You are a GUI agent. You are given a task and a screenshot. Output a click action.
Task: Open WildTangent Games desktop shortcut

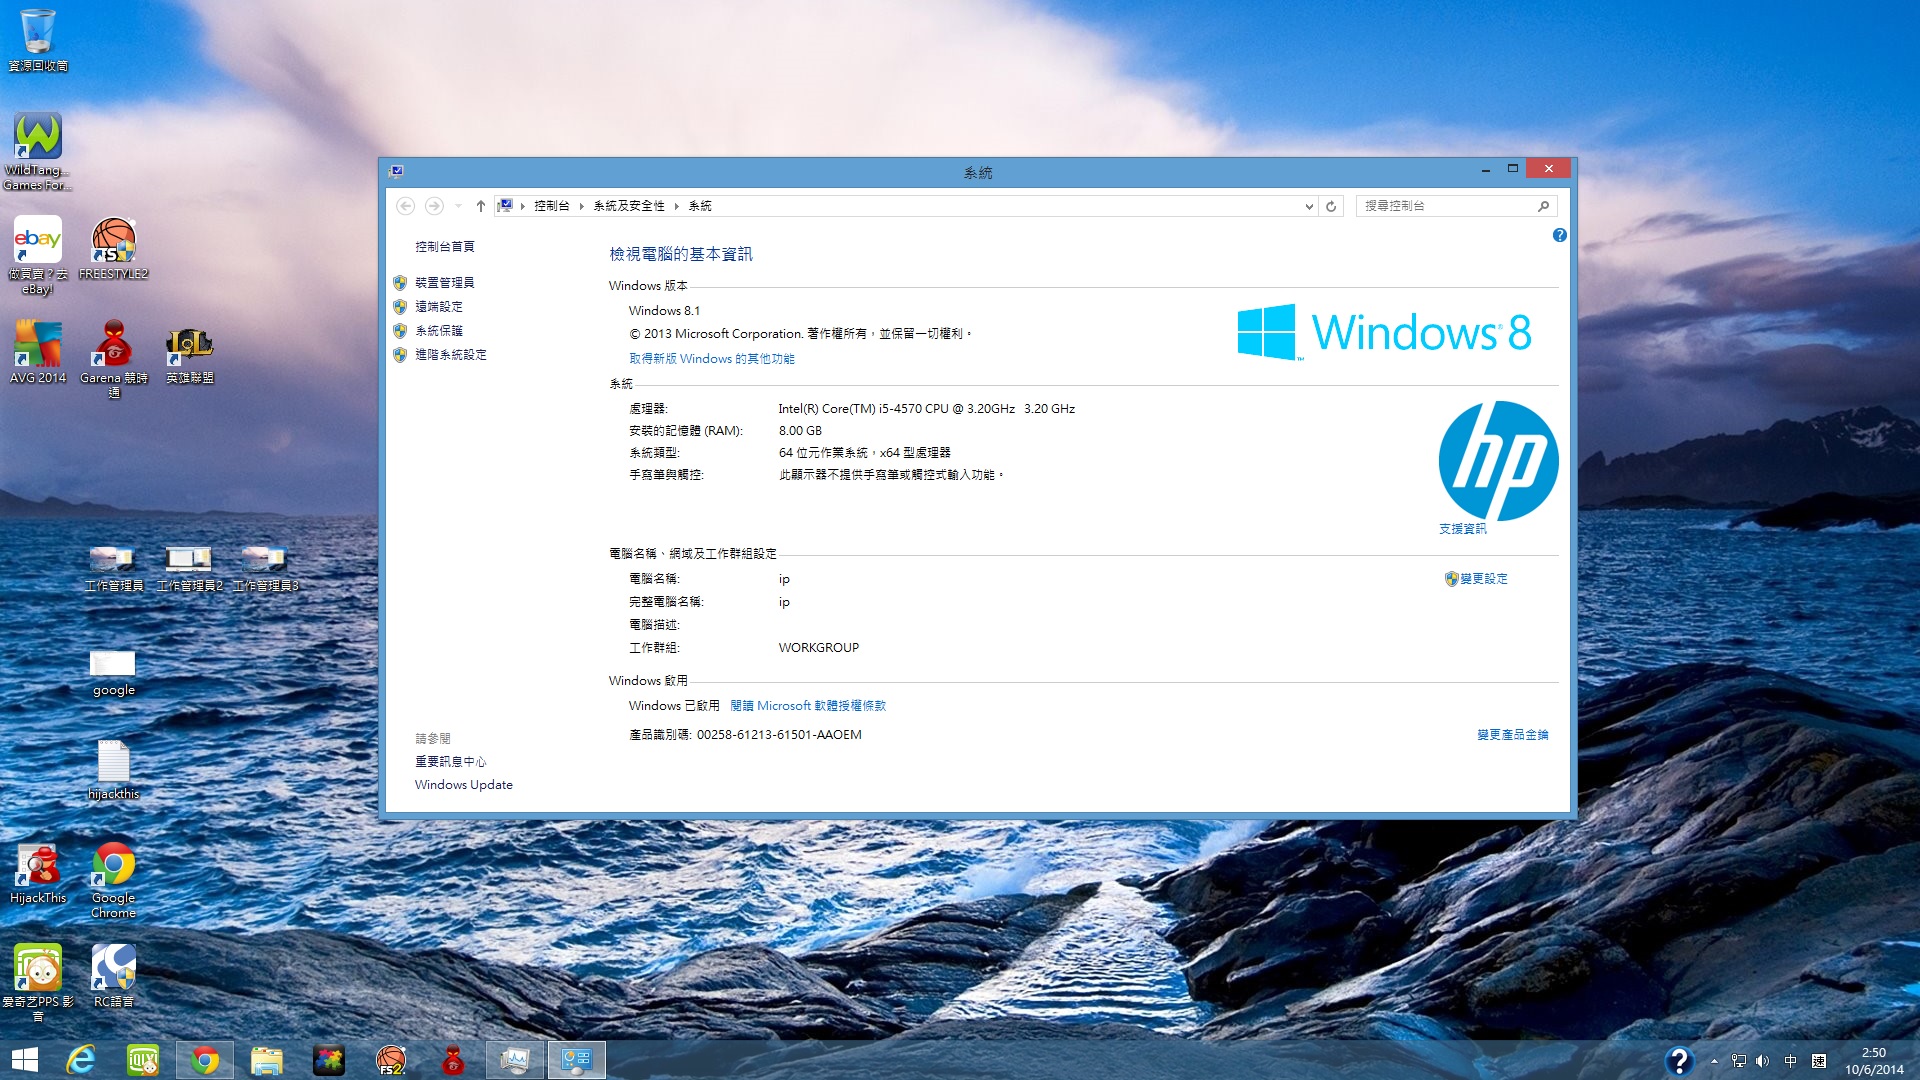pyautogui.click(x=38, y=150)
